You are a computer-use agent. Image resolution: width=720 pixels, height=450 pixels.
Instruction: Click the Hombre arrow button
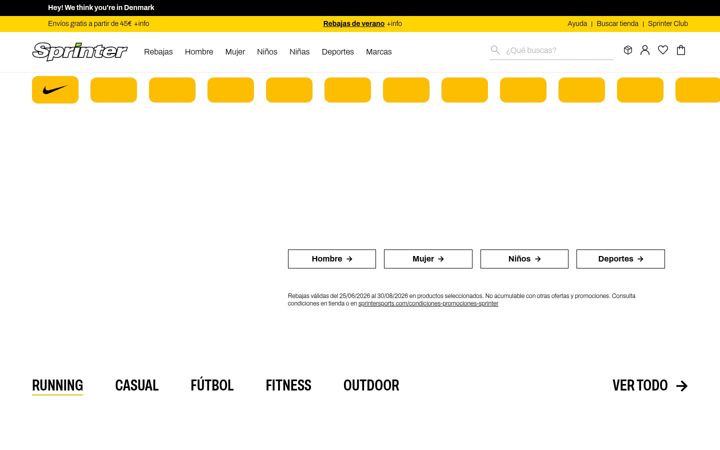pos(332,259)
